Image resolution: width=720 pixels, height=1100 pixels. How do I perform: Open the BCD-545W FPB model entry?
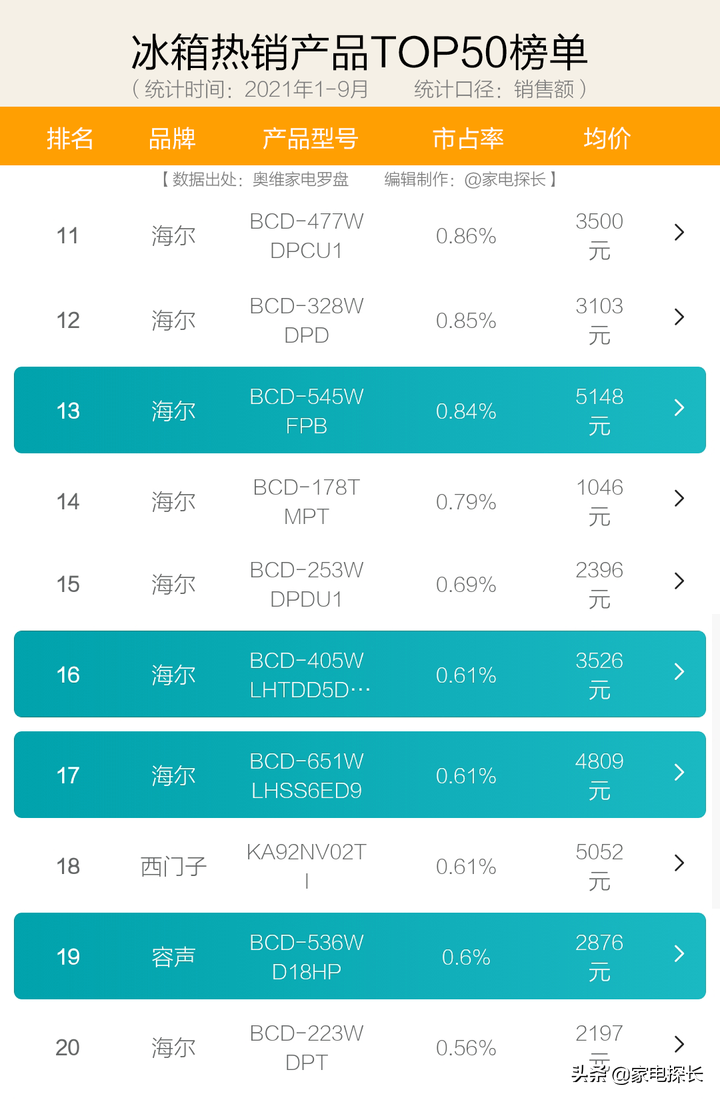306,411
